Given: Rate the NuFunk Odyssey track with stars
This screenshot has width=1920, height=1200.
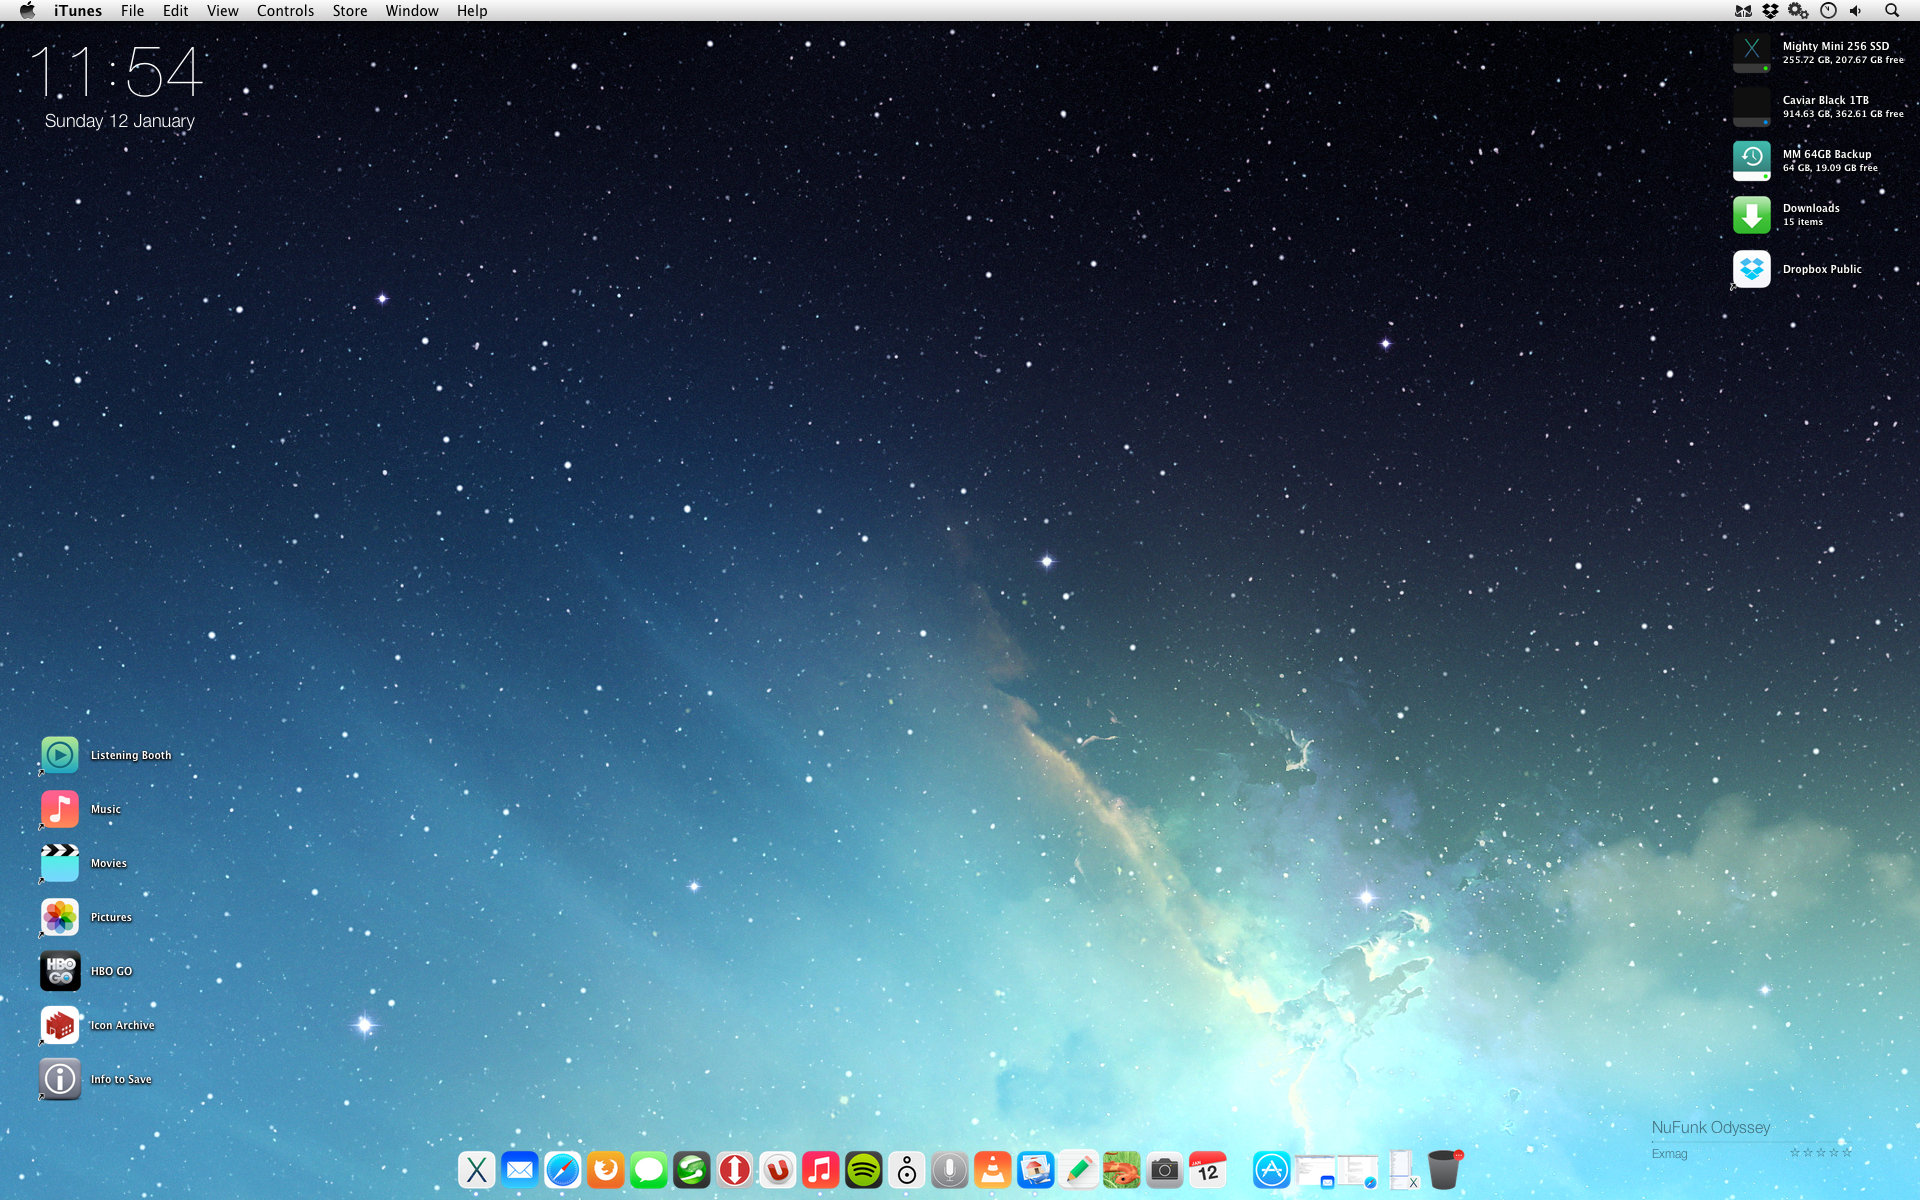Looking at the screenshot, I should 1820,1153.
